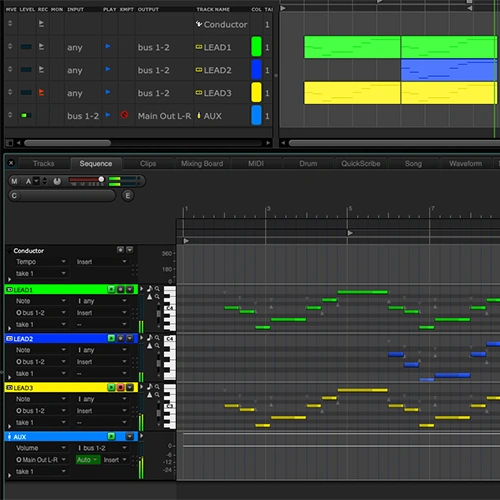Click the Main Out L-R output on AUX row

click(164, 116)
